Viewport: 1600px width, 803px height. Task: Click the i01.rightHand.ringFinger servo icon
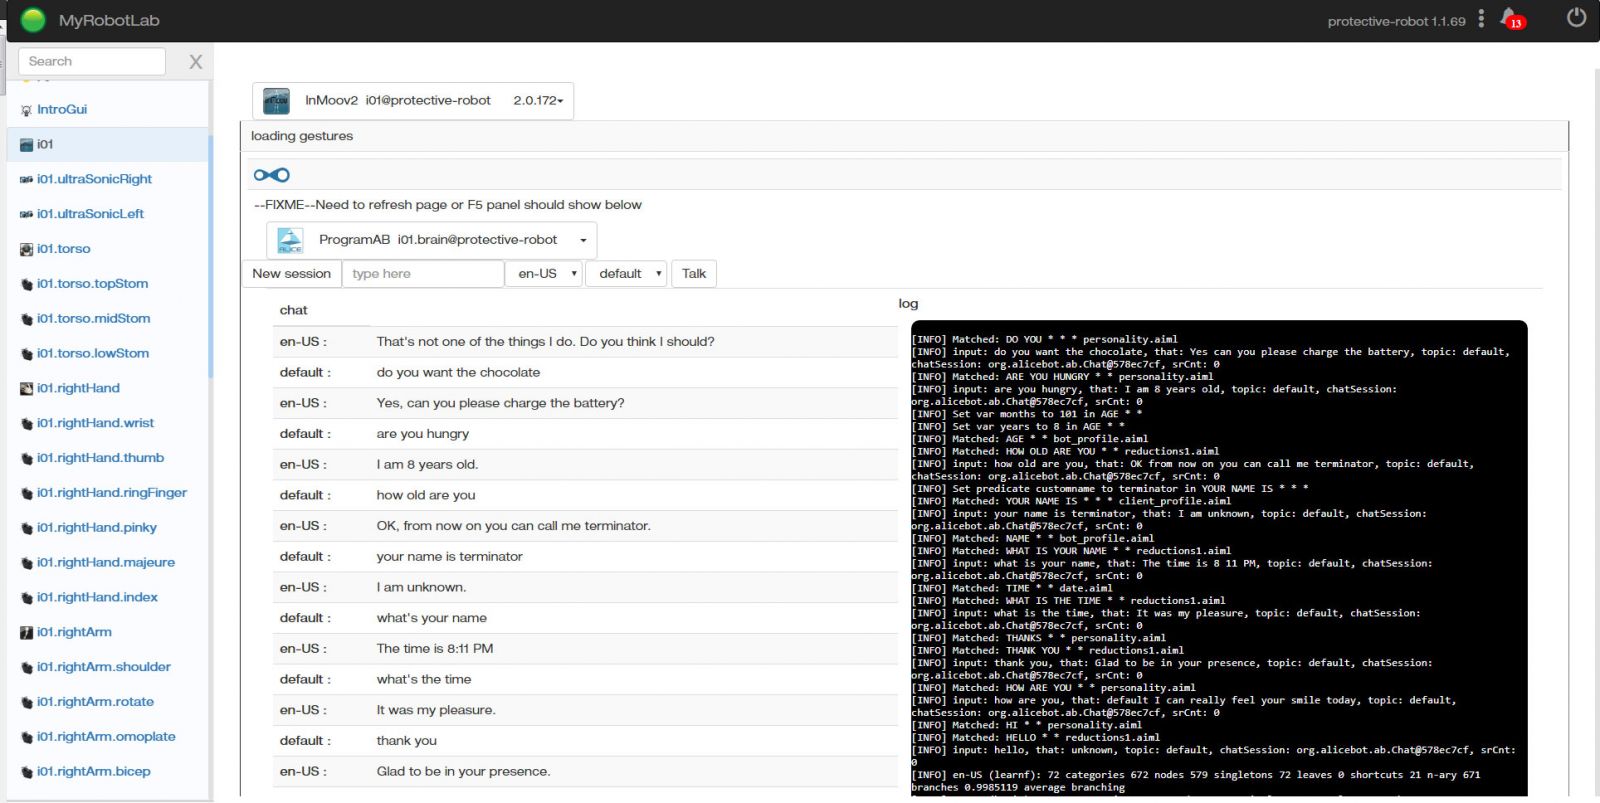coord(26,493)
